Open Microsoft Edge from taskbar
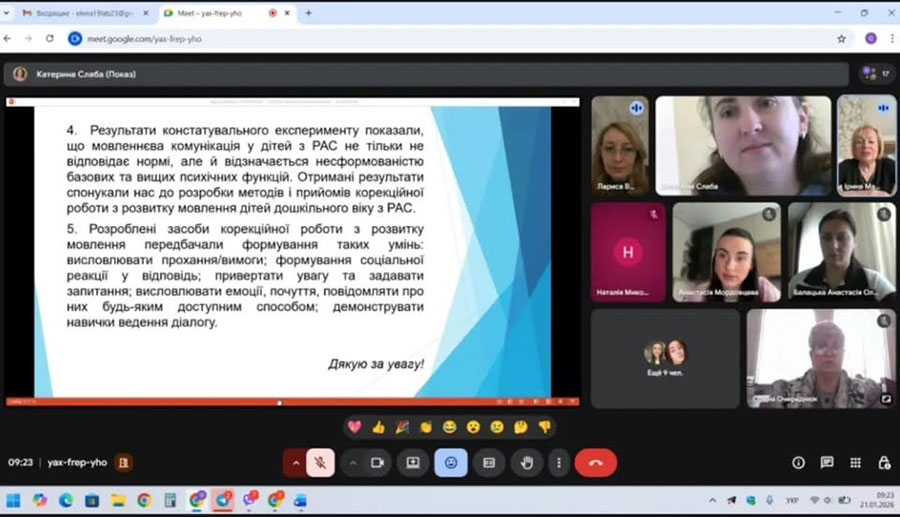Image resolution: width=900 pixels, height=517 pixels. click(x=66, y=500)
